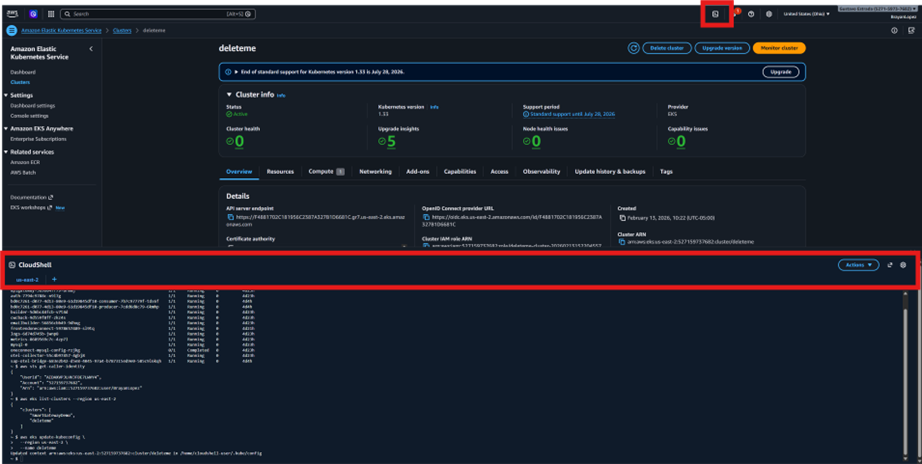Click the Delete cluster button
Screen dimensions: 922x464
pyautogui.click(x=666, y=48)
